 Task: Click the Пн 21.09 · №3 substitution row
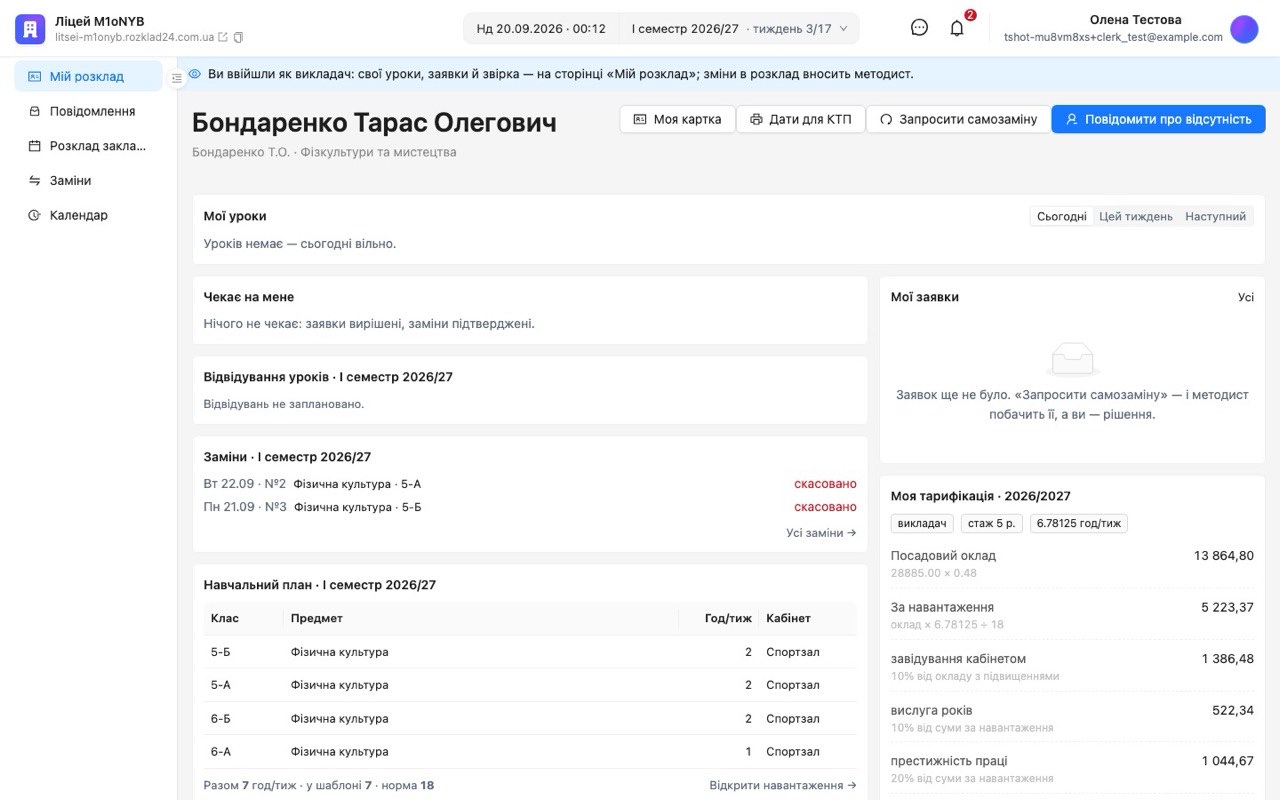530,507
